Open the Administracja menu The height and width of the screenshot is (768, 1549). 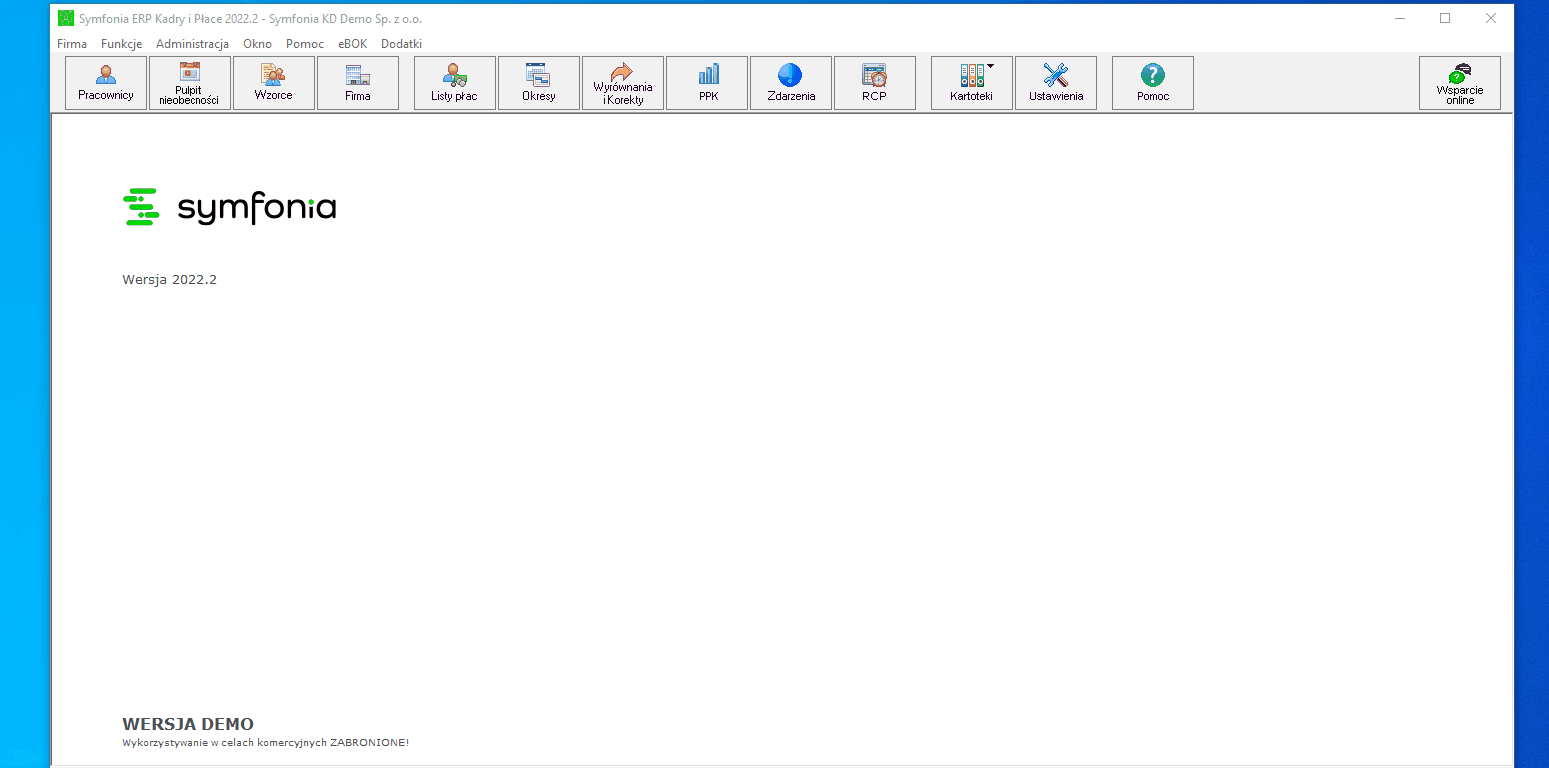click(192, 44)
